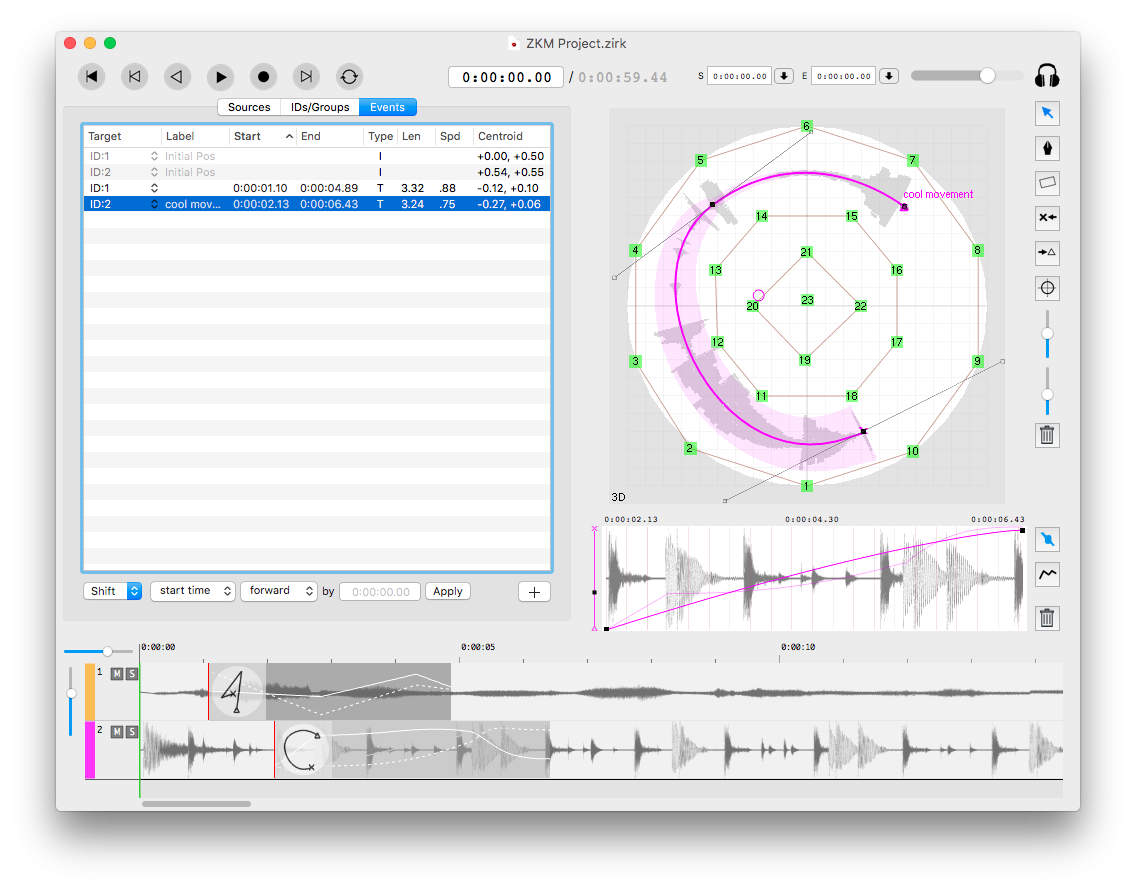
Task: Open the start time dropdown
Action: (x=193, y=591)
